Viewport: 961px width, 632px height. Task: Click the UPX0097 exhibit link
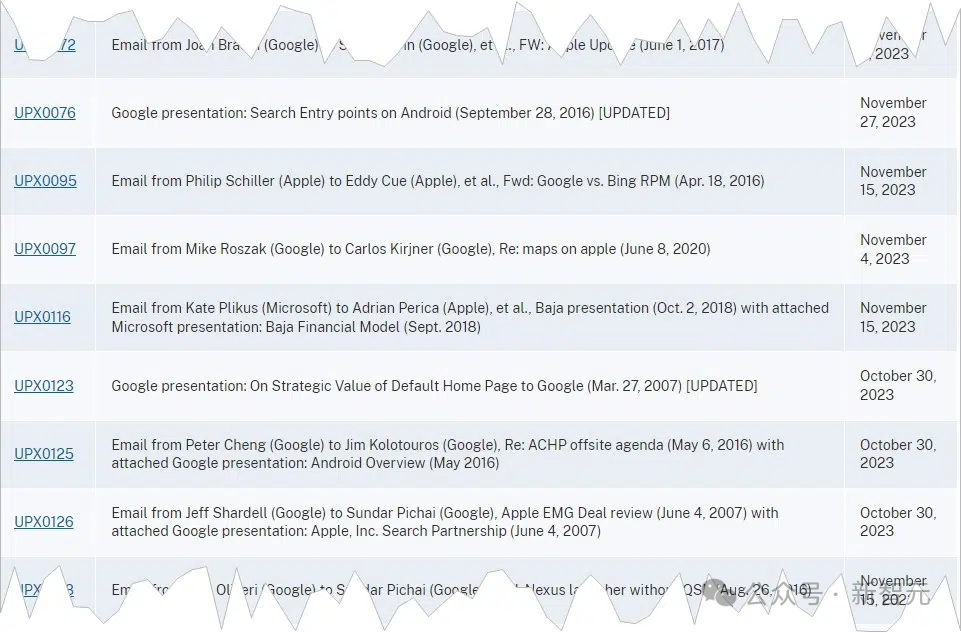point(45,249)
